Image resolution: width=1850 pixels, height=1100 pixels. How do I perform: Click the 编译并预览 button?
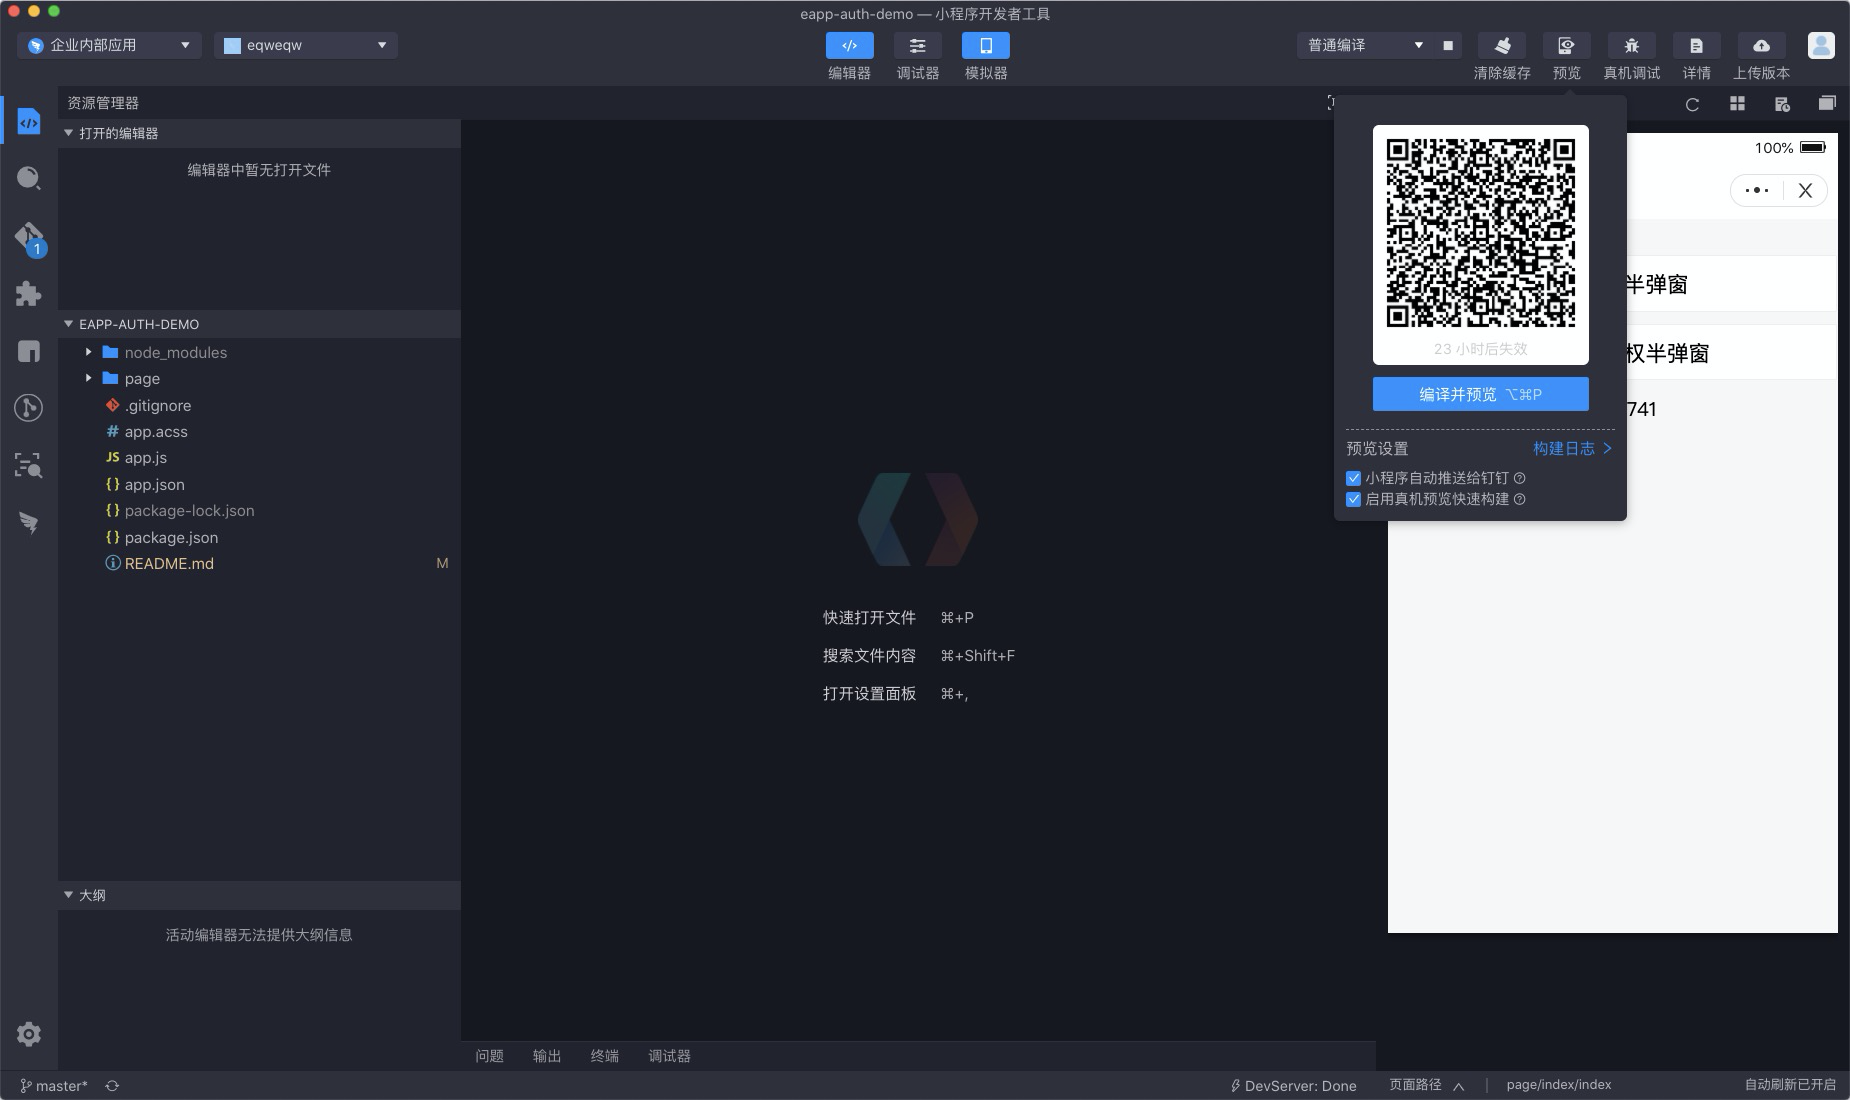pos(1479,394)
